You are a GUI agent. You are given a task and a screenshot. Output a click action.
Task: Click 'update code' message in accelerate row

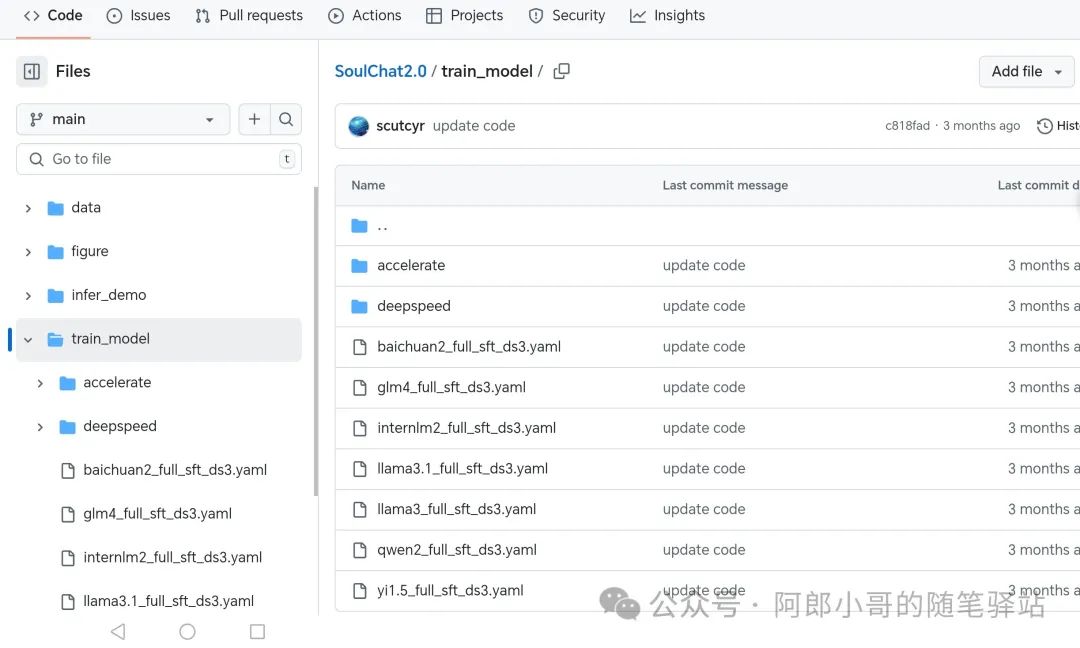[x=704, y=265]
